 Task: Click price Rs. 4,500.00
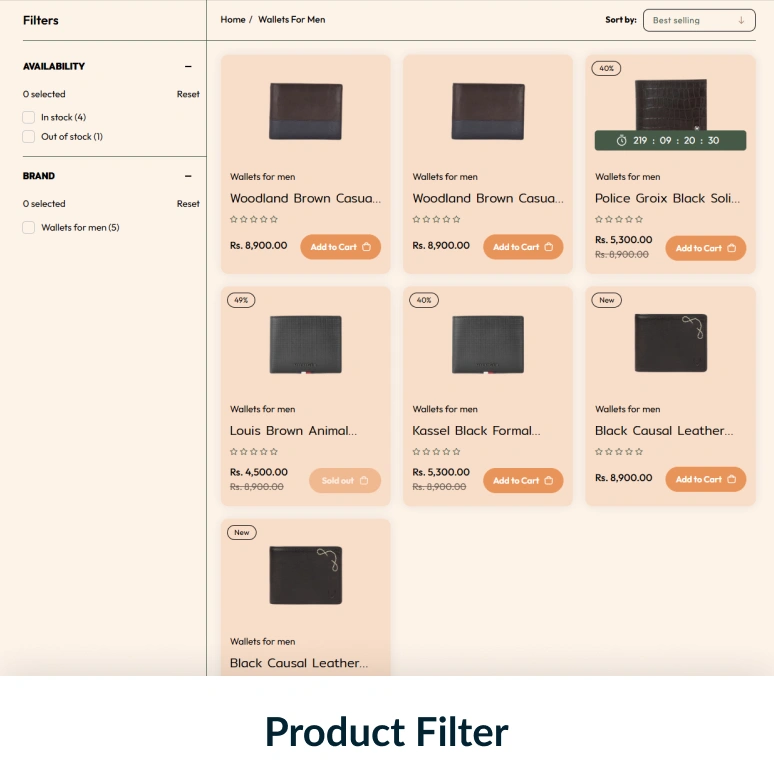pos(258,472)
